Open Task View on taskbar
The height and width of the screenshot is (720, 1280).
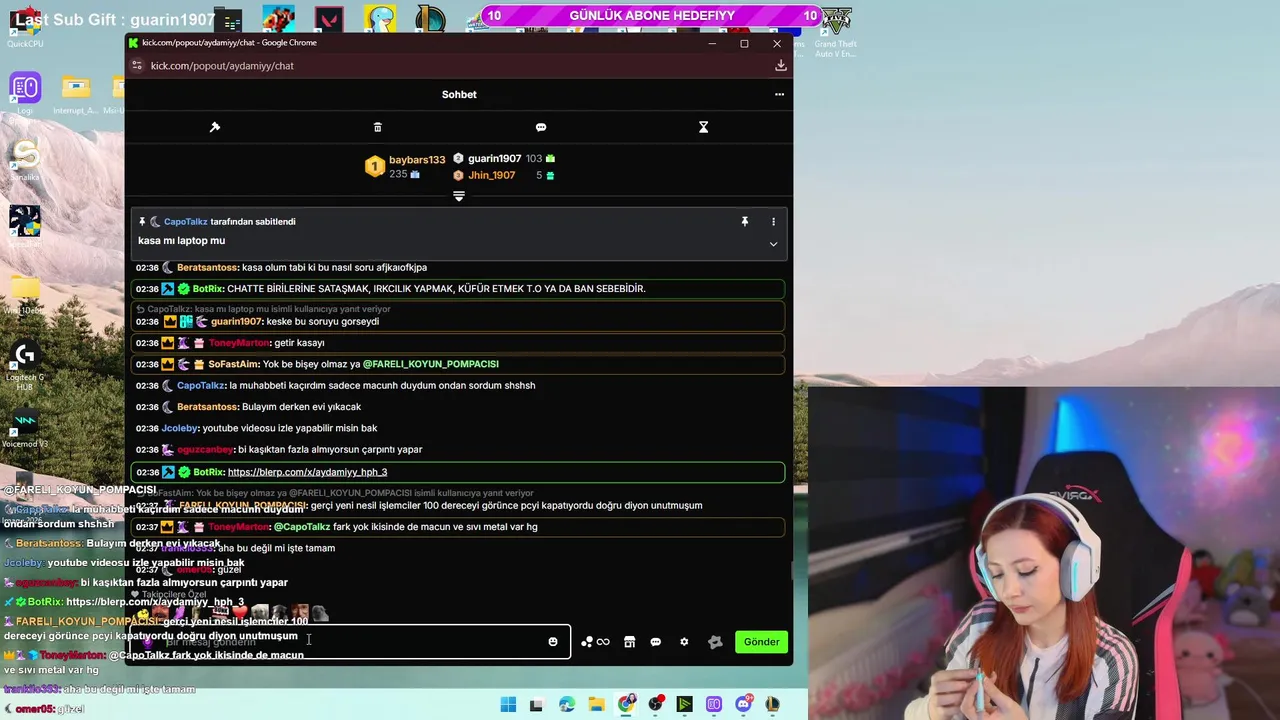point(536,705)
